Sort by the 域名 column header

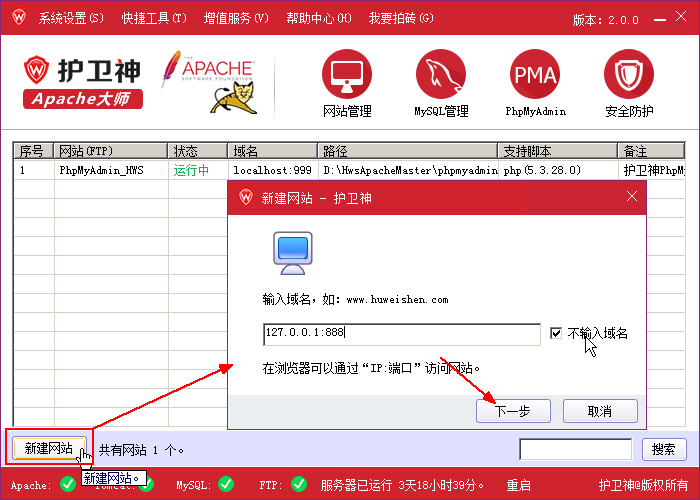273,151
